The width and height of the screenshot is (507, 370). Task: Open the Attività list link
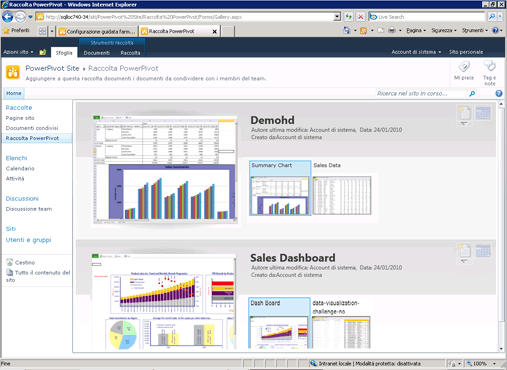(15, 179)
